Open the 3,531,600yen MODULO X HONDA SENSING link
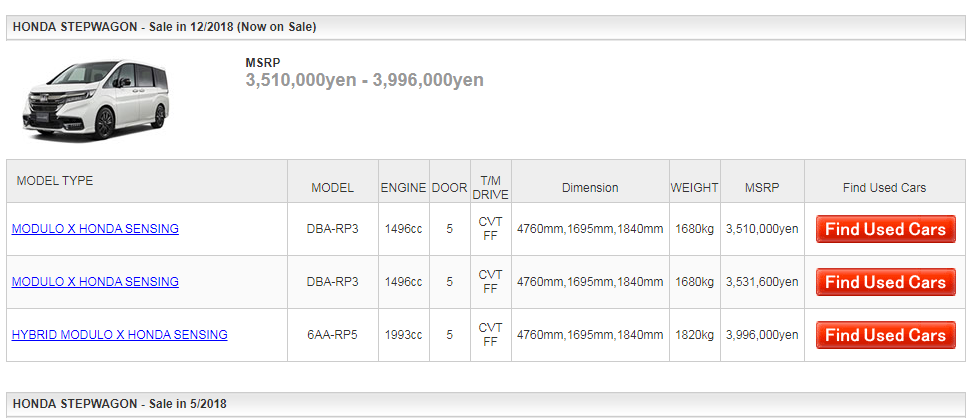Viewport: 974px width, 420px height. point(95,281)
